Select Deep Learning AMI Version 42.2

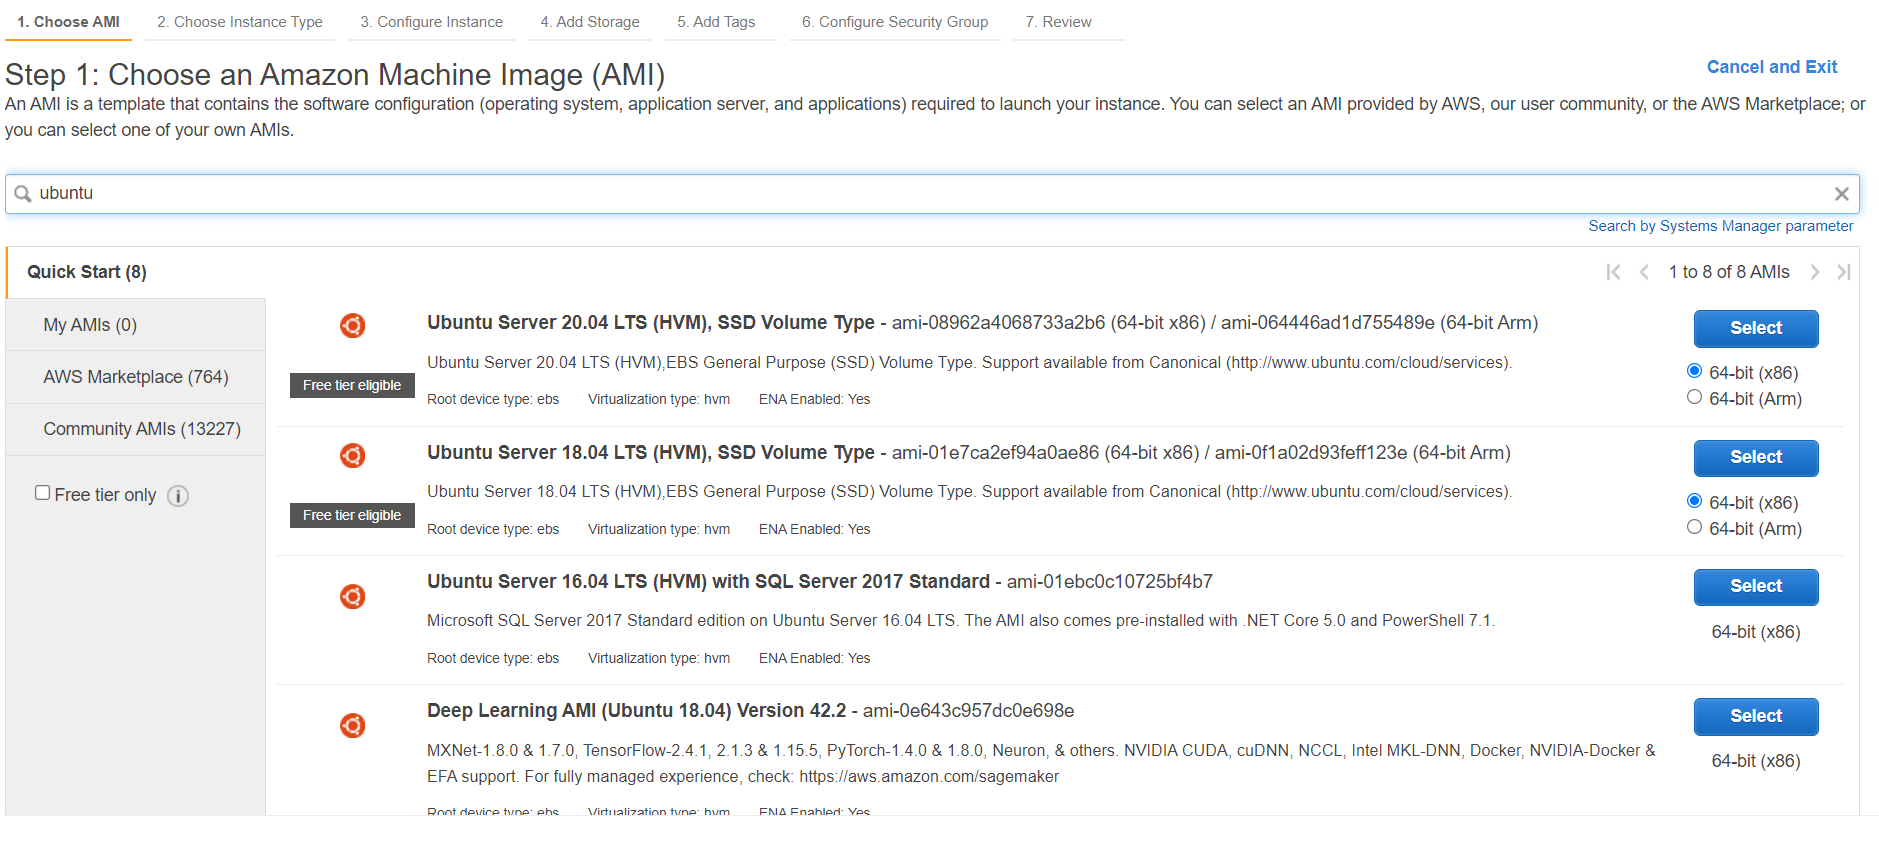click(x=1756, y=716)
